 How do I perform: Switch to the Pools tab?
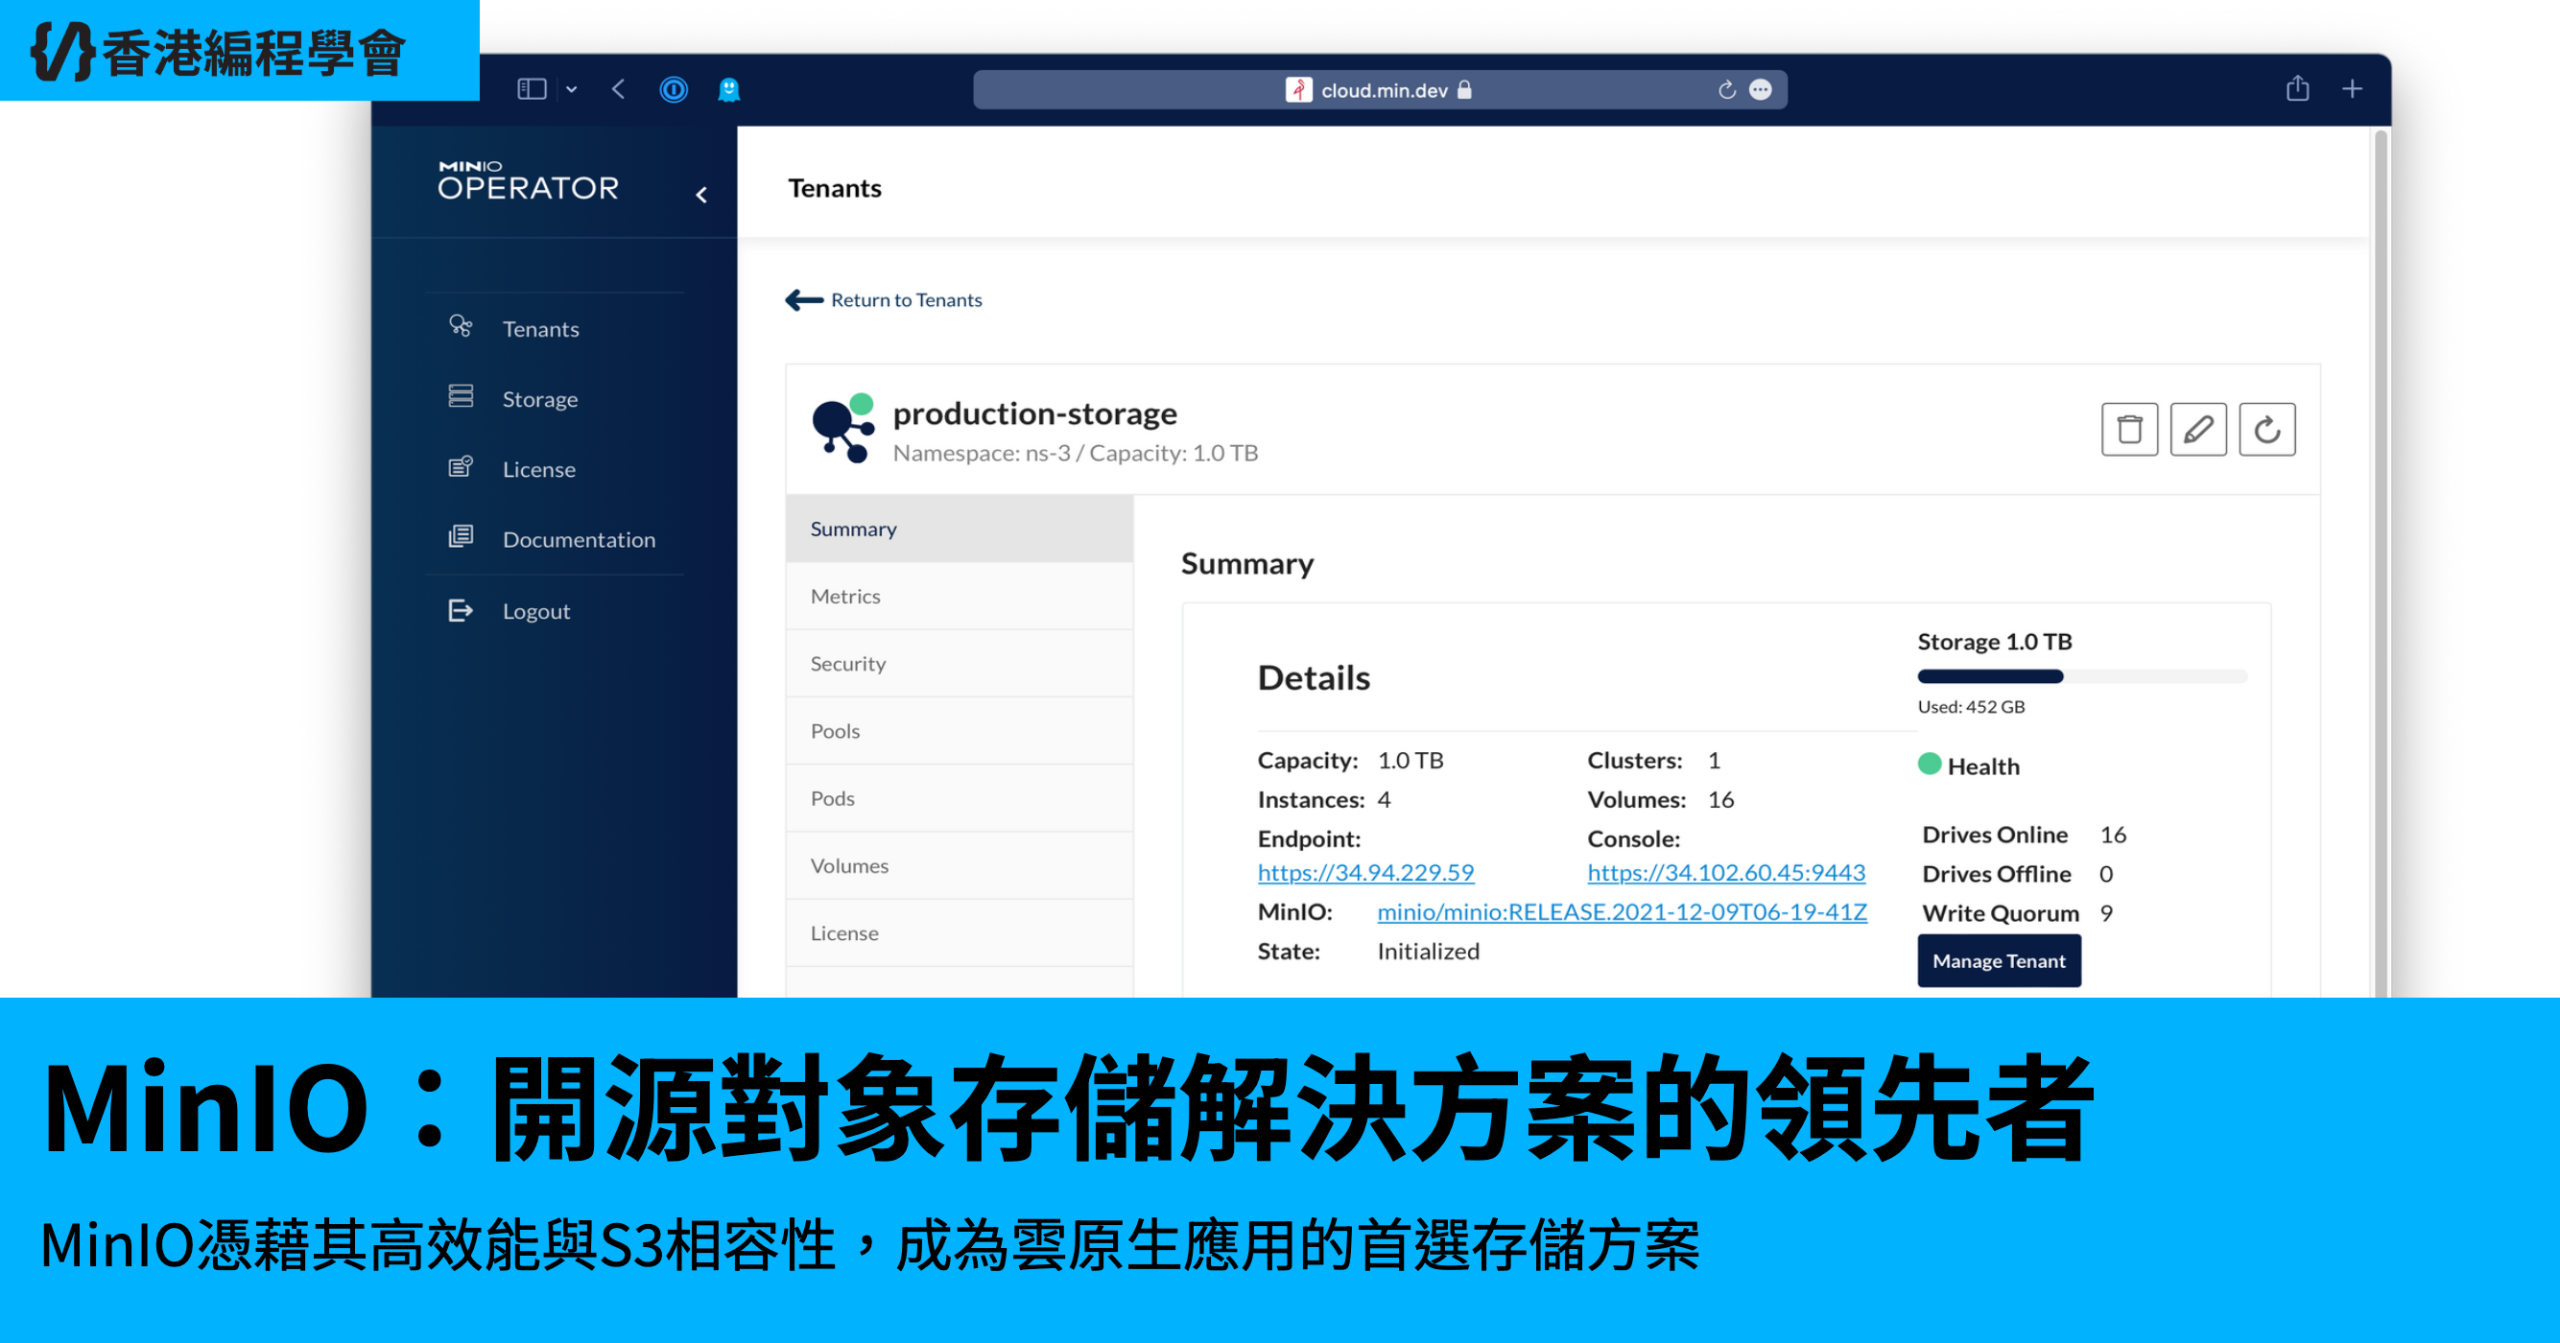point(959,731)
